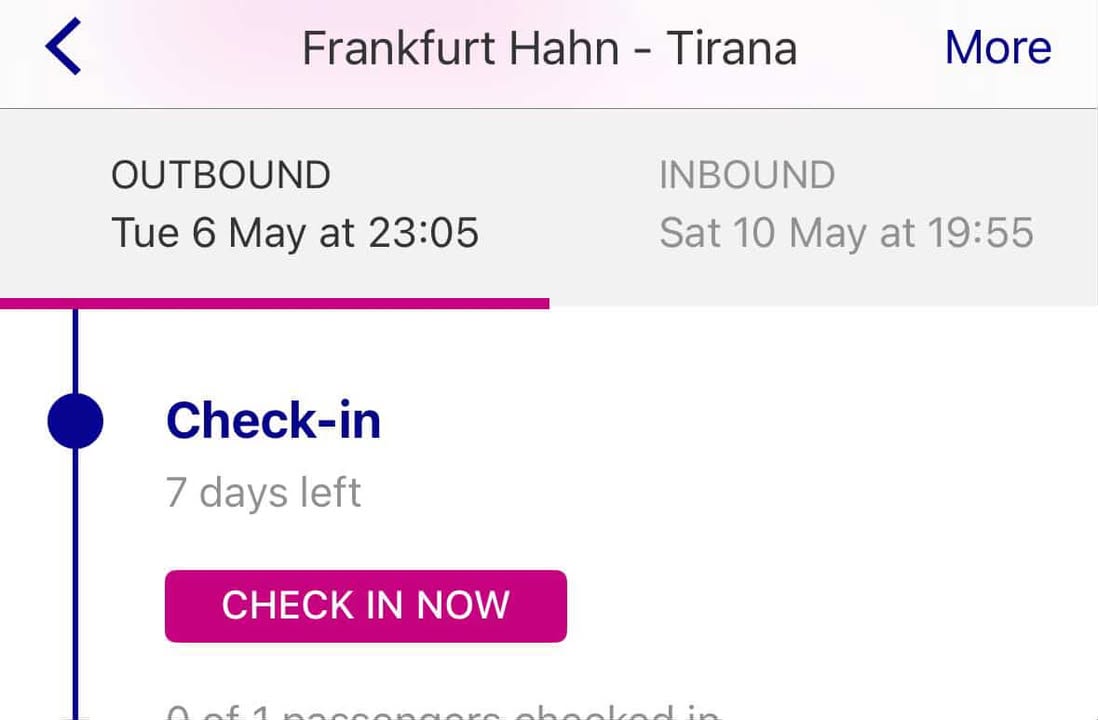Screen dimensions: 1098x720
Task: Switch to the INBOUND tab
Action: [747, 175]
